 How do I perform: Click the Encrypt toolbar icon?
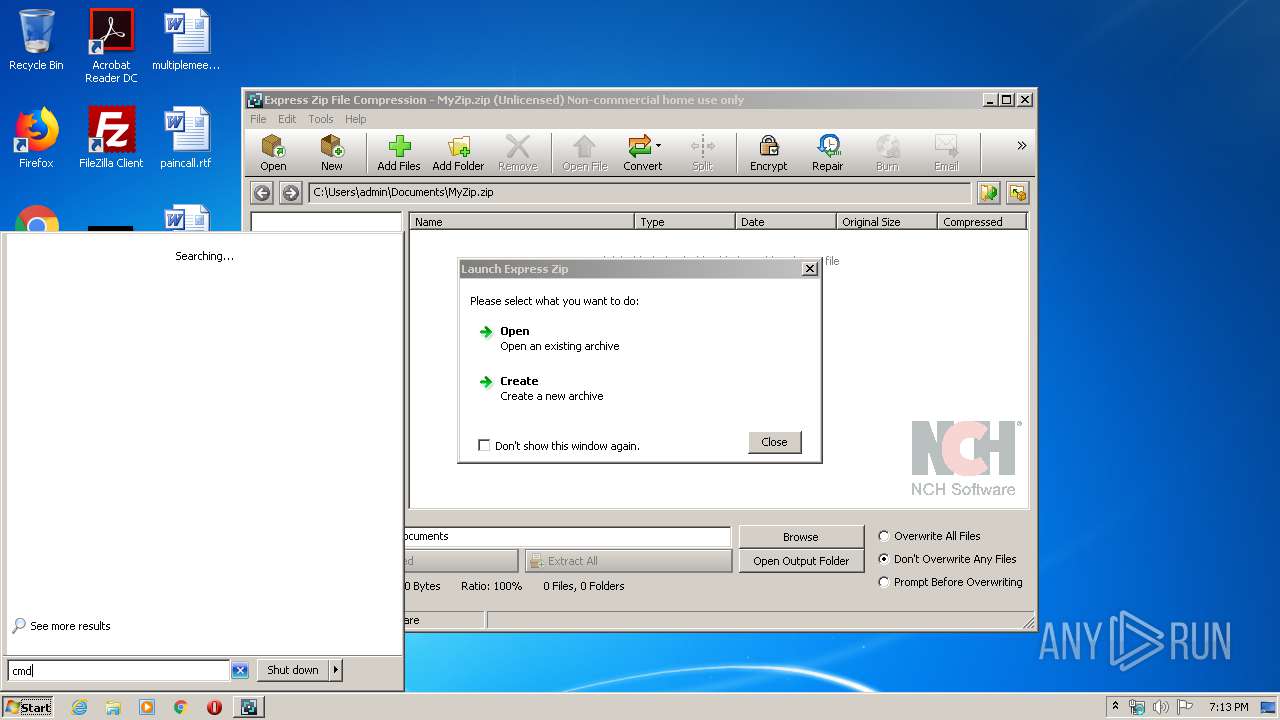[768, 153]
